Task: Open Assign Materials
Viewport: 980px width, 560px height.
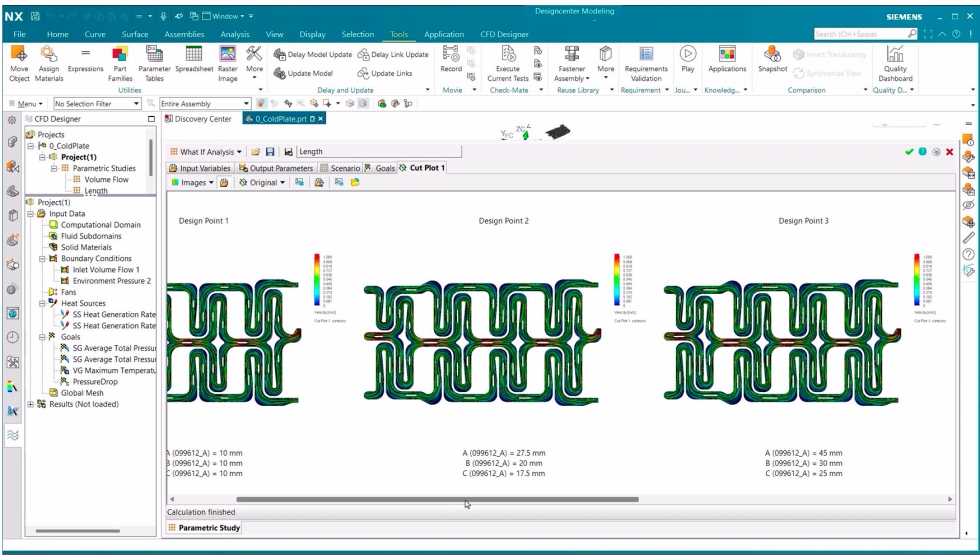Action: (49, 64)
